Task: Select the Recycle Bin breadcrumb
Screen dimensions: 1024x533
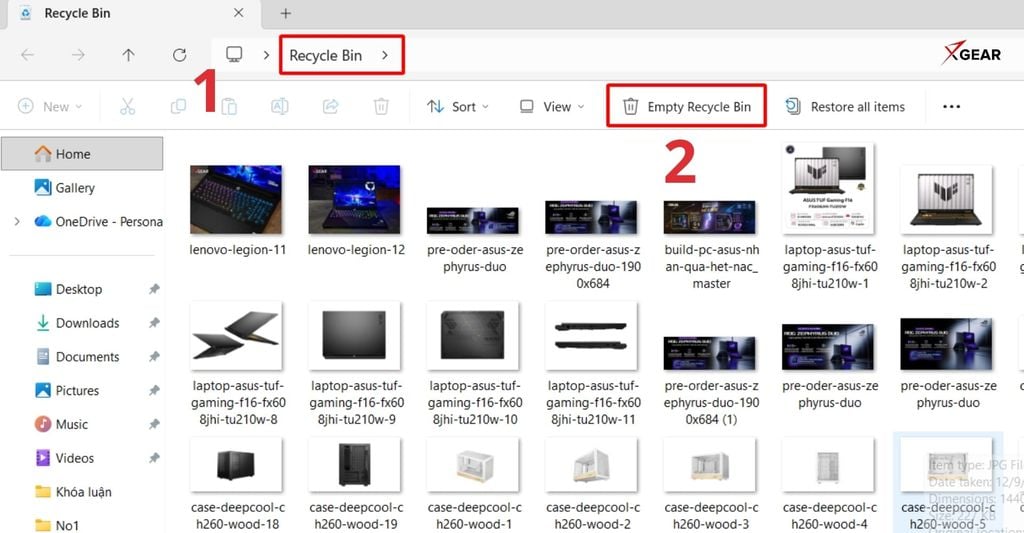Action: click(x=325, y=56)
